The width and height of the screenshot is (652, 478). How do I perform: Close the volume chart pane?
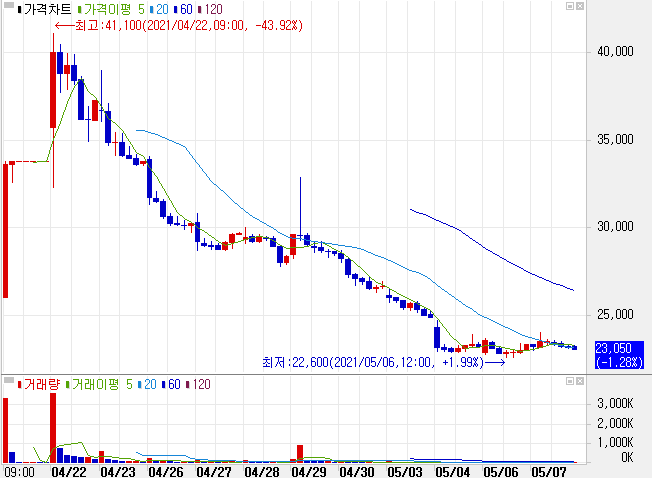point(580,381)
